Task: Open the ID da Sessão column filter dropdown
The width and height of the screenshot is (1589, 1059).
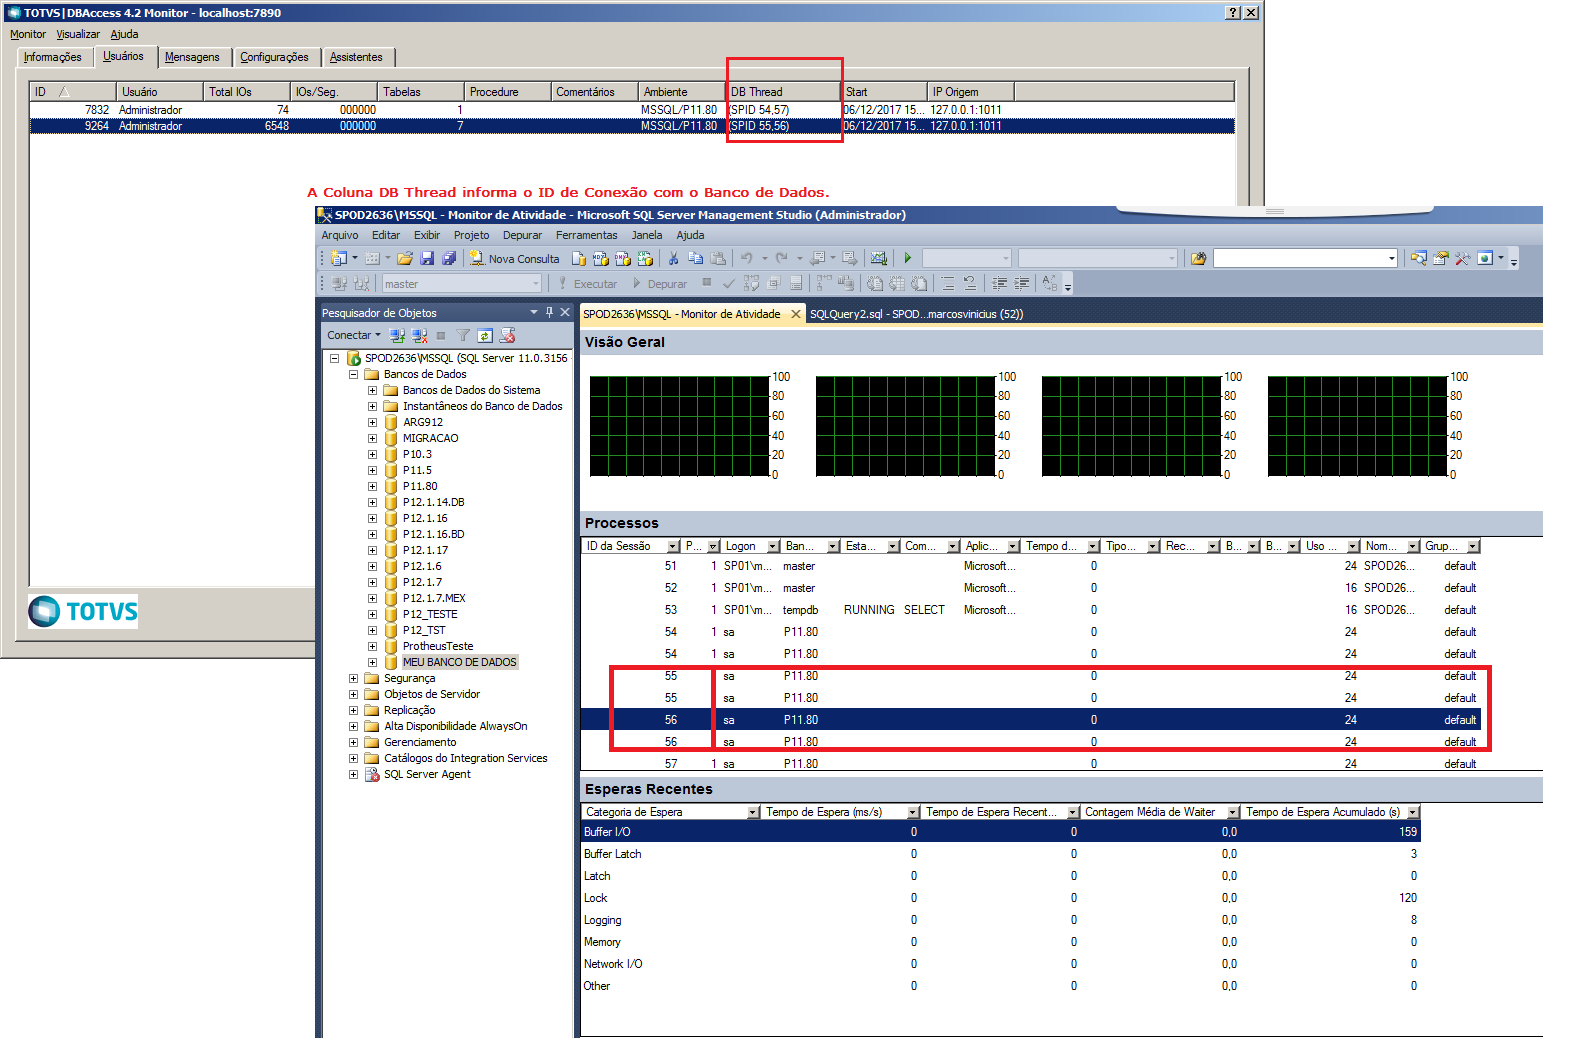Action: [673, 546]
